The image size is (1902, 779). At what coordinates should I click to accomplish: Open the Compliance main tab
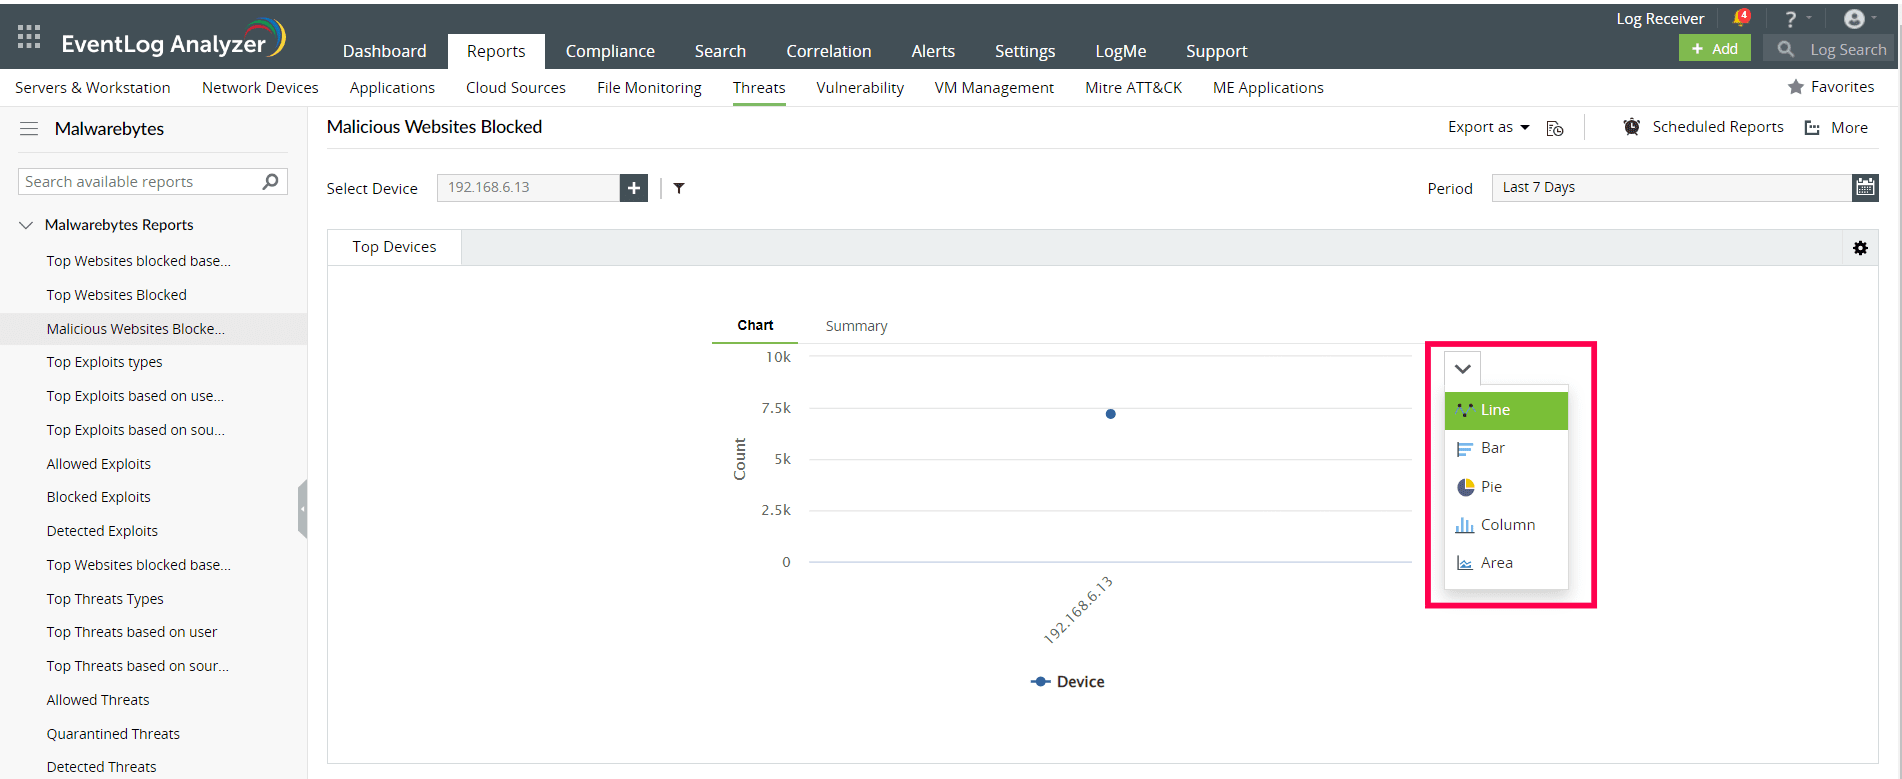pos(610,51)
